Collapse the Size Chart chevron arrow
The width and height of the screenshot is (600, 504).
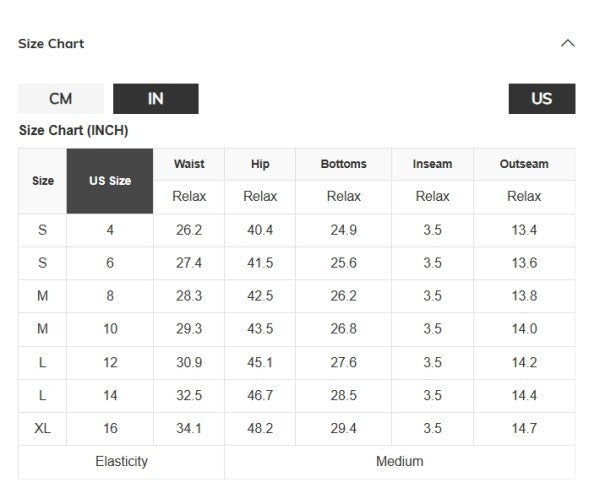[x=568, y=43]
